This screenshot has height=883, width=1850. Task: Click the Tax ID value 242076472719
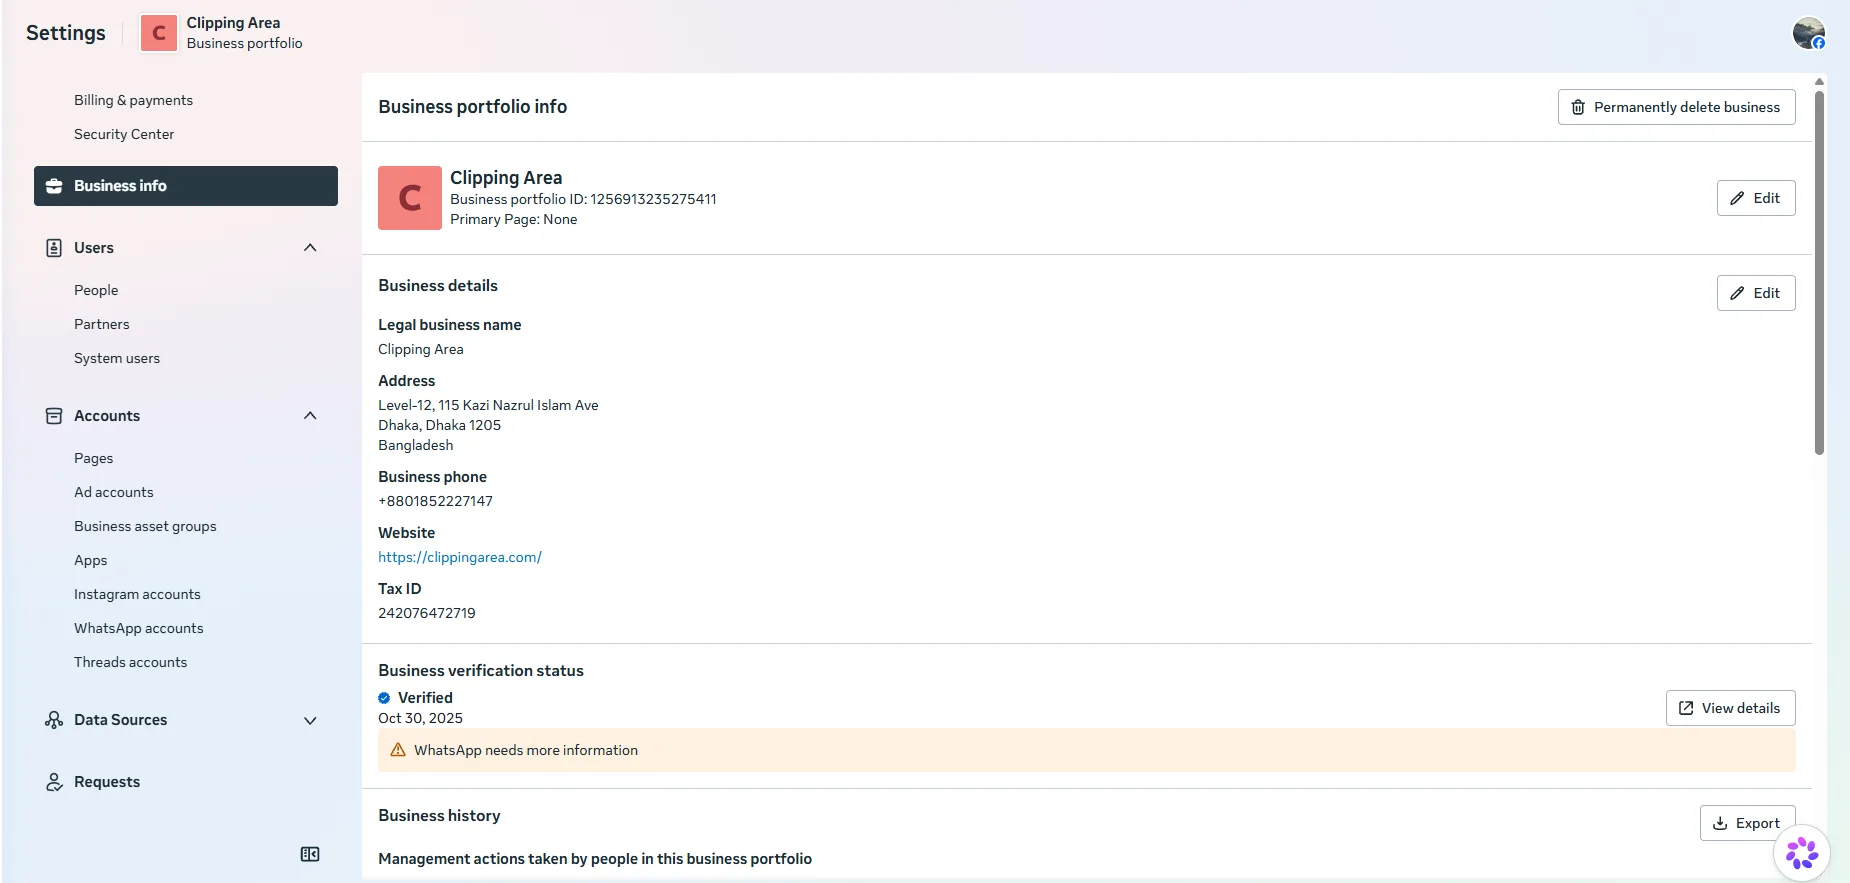coord(427,613)
